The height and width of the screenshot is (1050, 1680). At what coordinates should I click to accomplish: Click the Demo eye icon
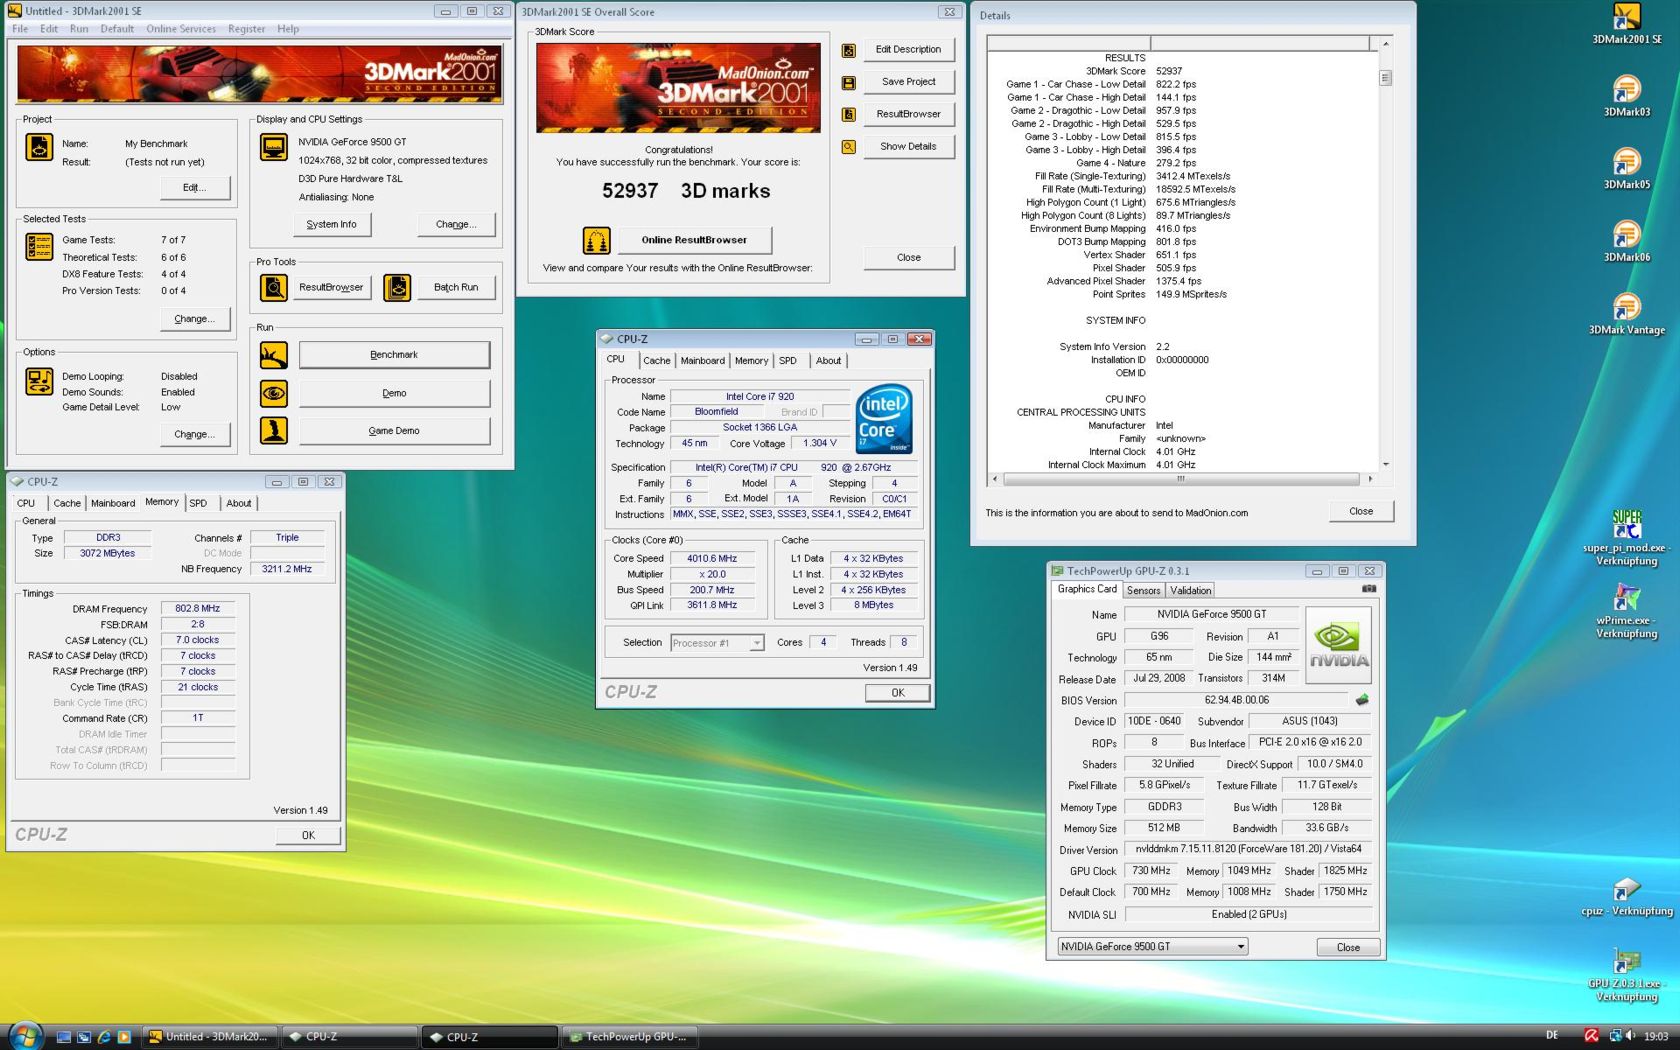(x=273, y=393)
